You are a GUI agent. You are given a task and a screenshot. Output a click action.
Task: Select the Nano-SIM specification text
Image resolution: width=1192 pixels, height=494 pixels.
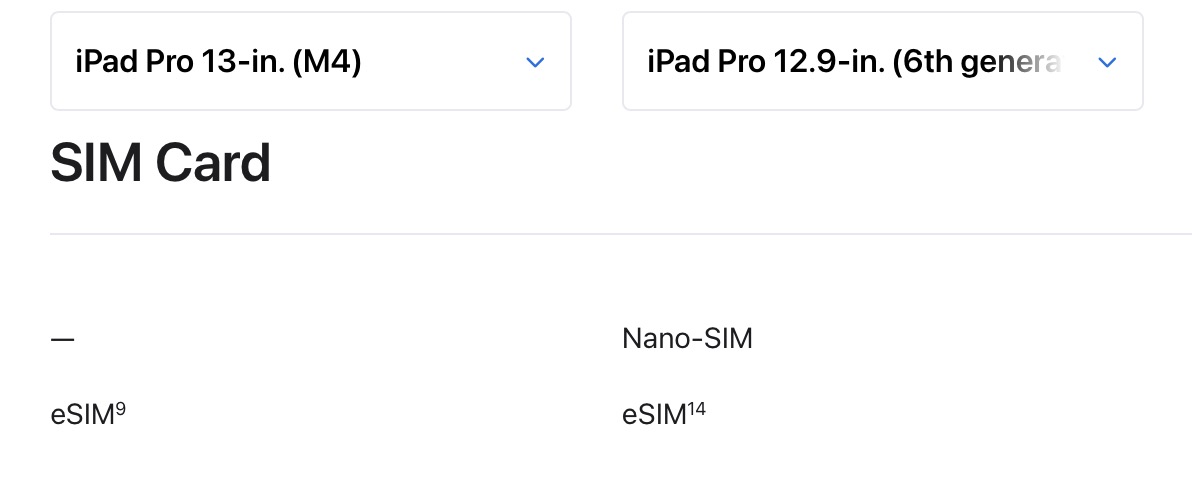point(687,339)
